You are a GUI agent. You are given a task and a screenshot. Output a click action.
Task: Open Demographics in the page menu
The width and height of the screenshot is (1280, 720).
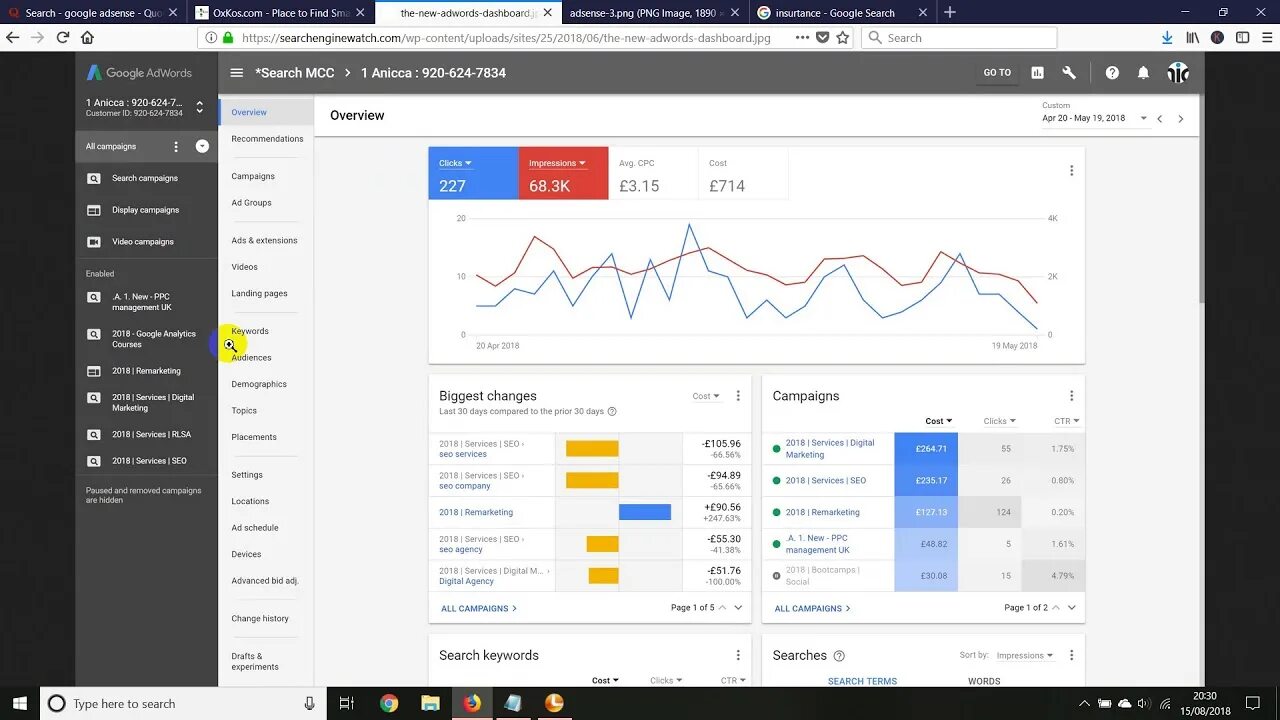[x=259, y=384]
